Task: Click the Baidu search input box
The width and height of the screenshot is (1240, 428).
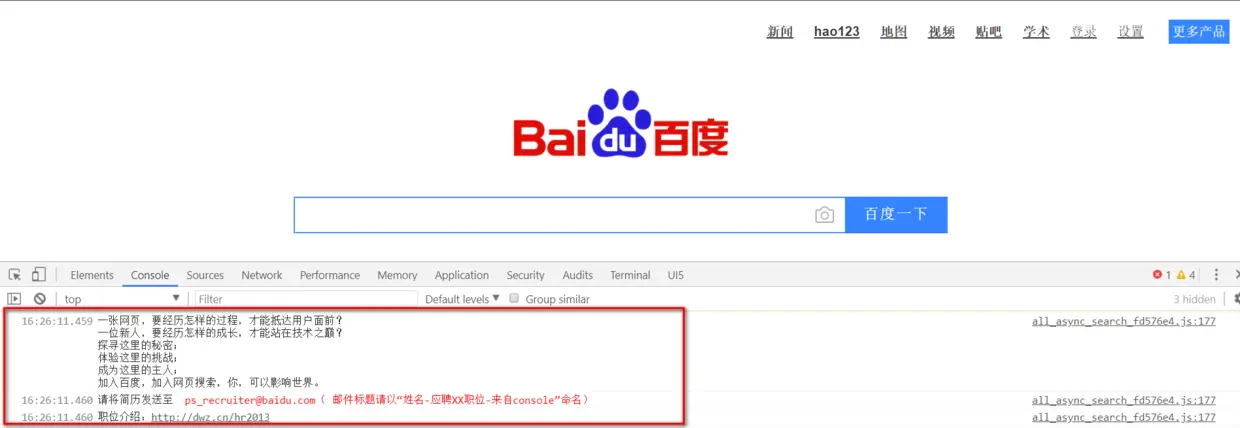Action: (x=553, y=215)
